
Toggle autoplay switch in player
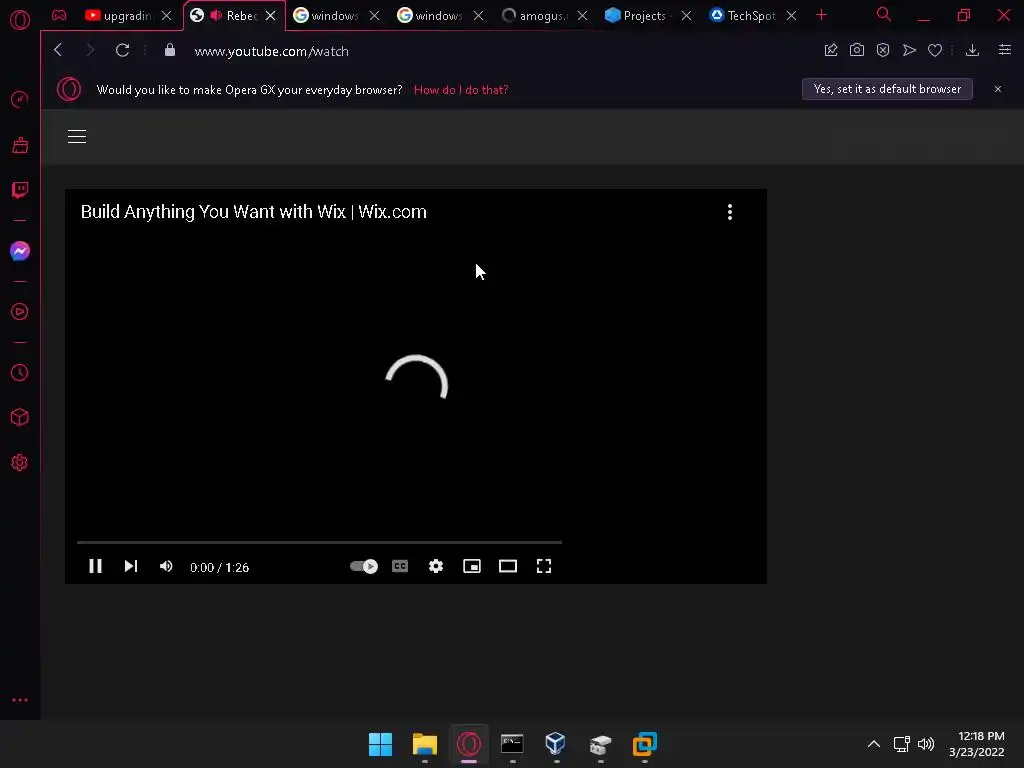[x=364, y=566]
